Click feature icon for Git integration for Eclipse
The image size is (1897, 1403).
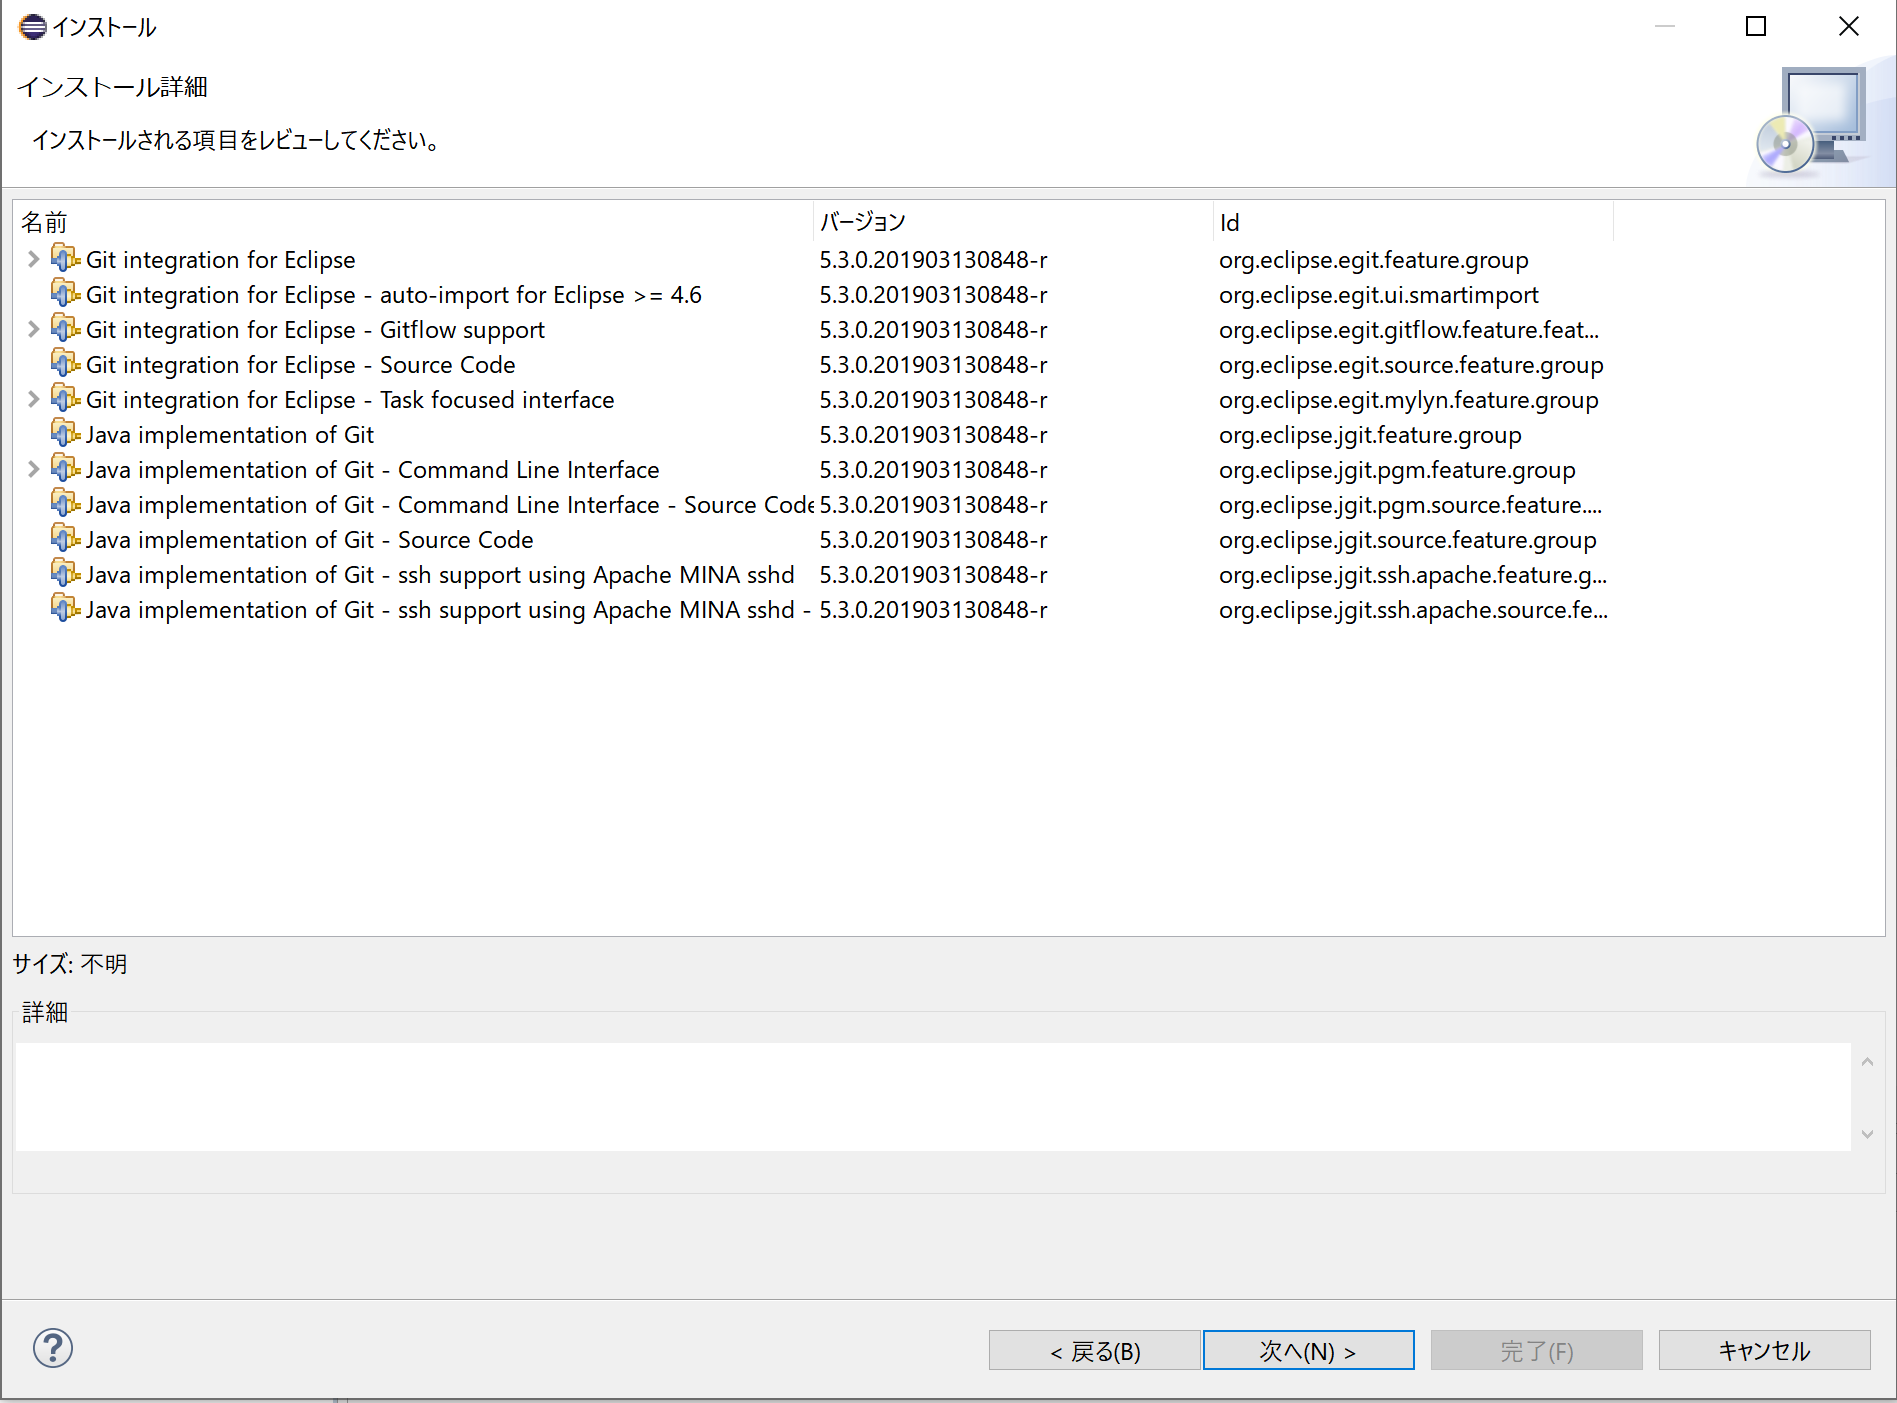(65, 259)
